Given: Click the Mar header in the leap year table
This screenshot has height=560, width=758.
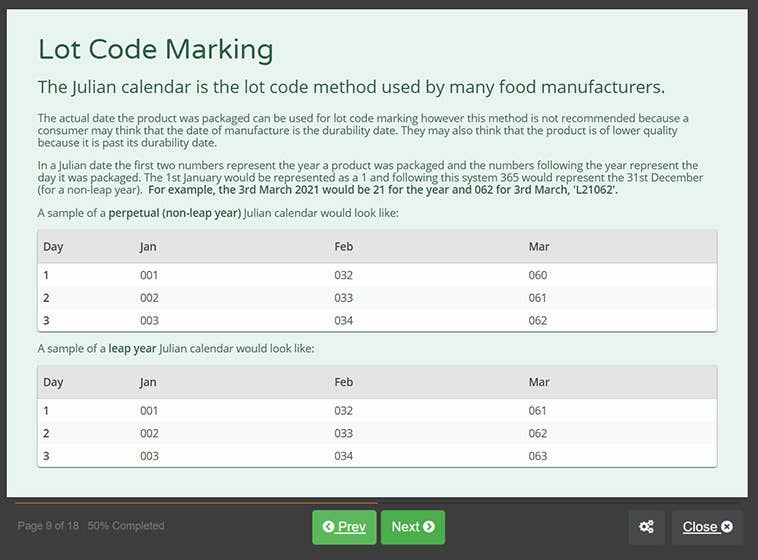Looking at the screenshot, I should 539,382.
